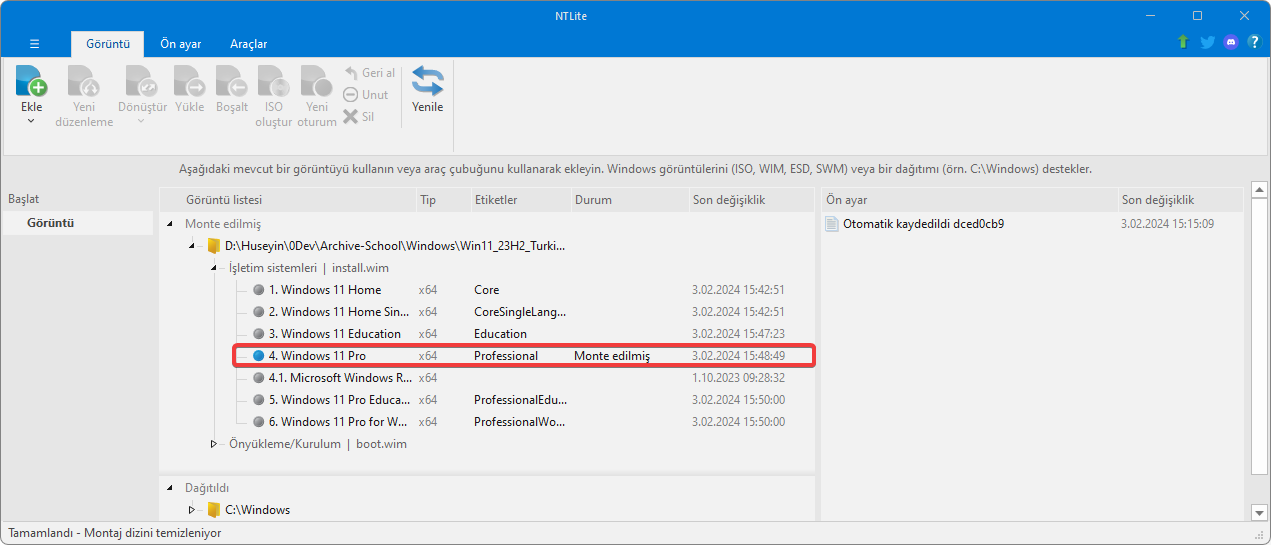The image size is (1271, 545).
Task: Collapse the İşletim sistemleri install.wim node
Action: point(214,268)
